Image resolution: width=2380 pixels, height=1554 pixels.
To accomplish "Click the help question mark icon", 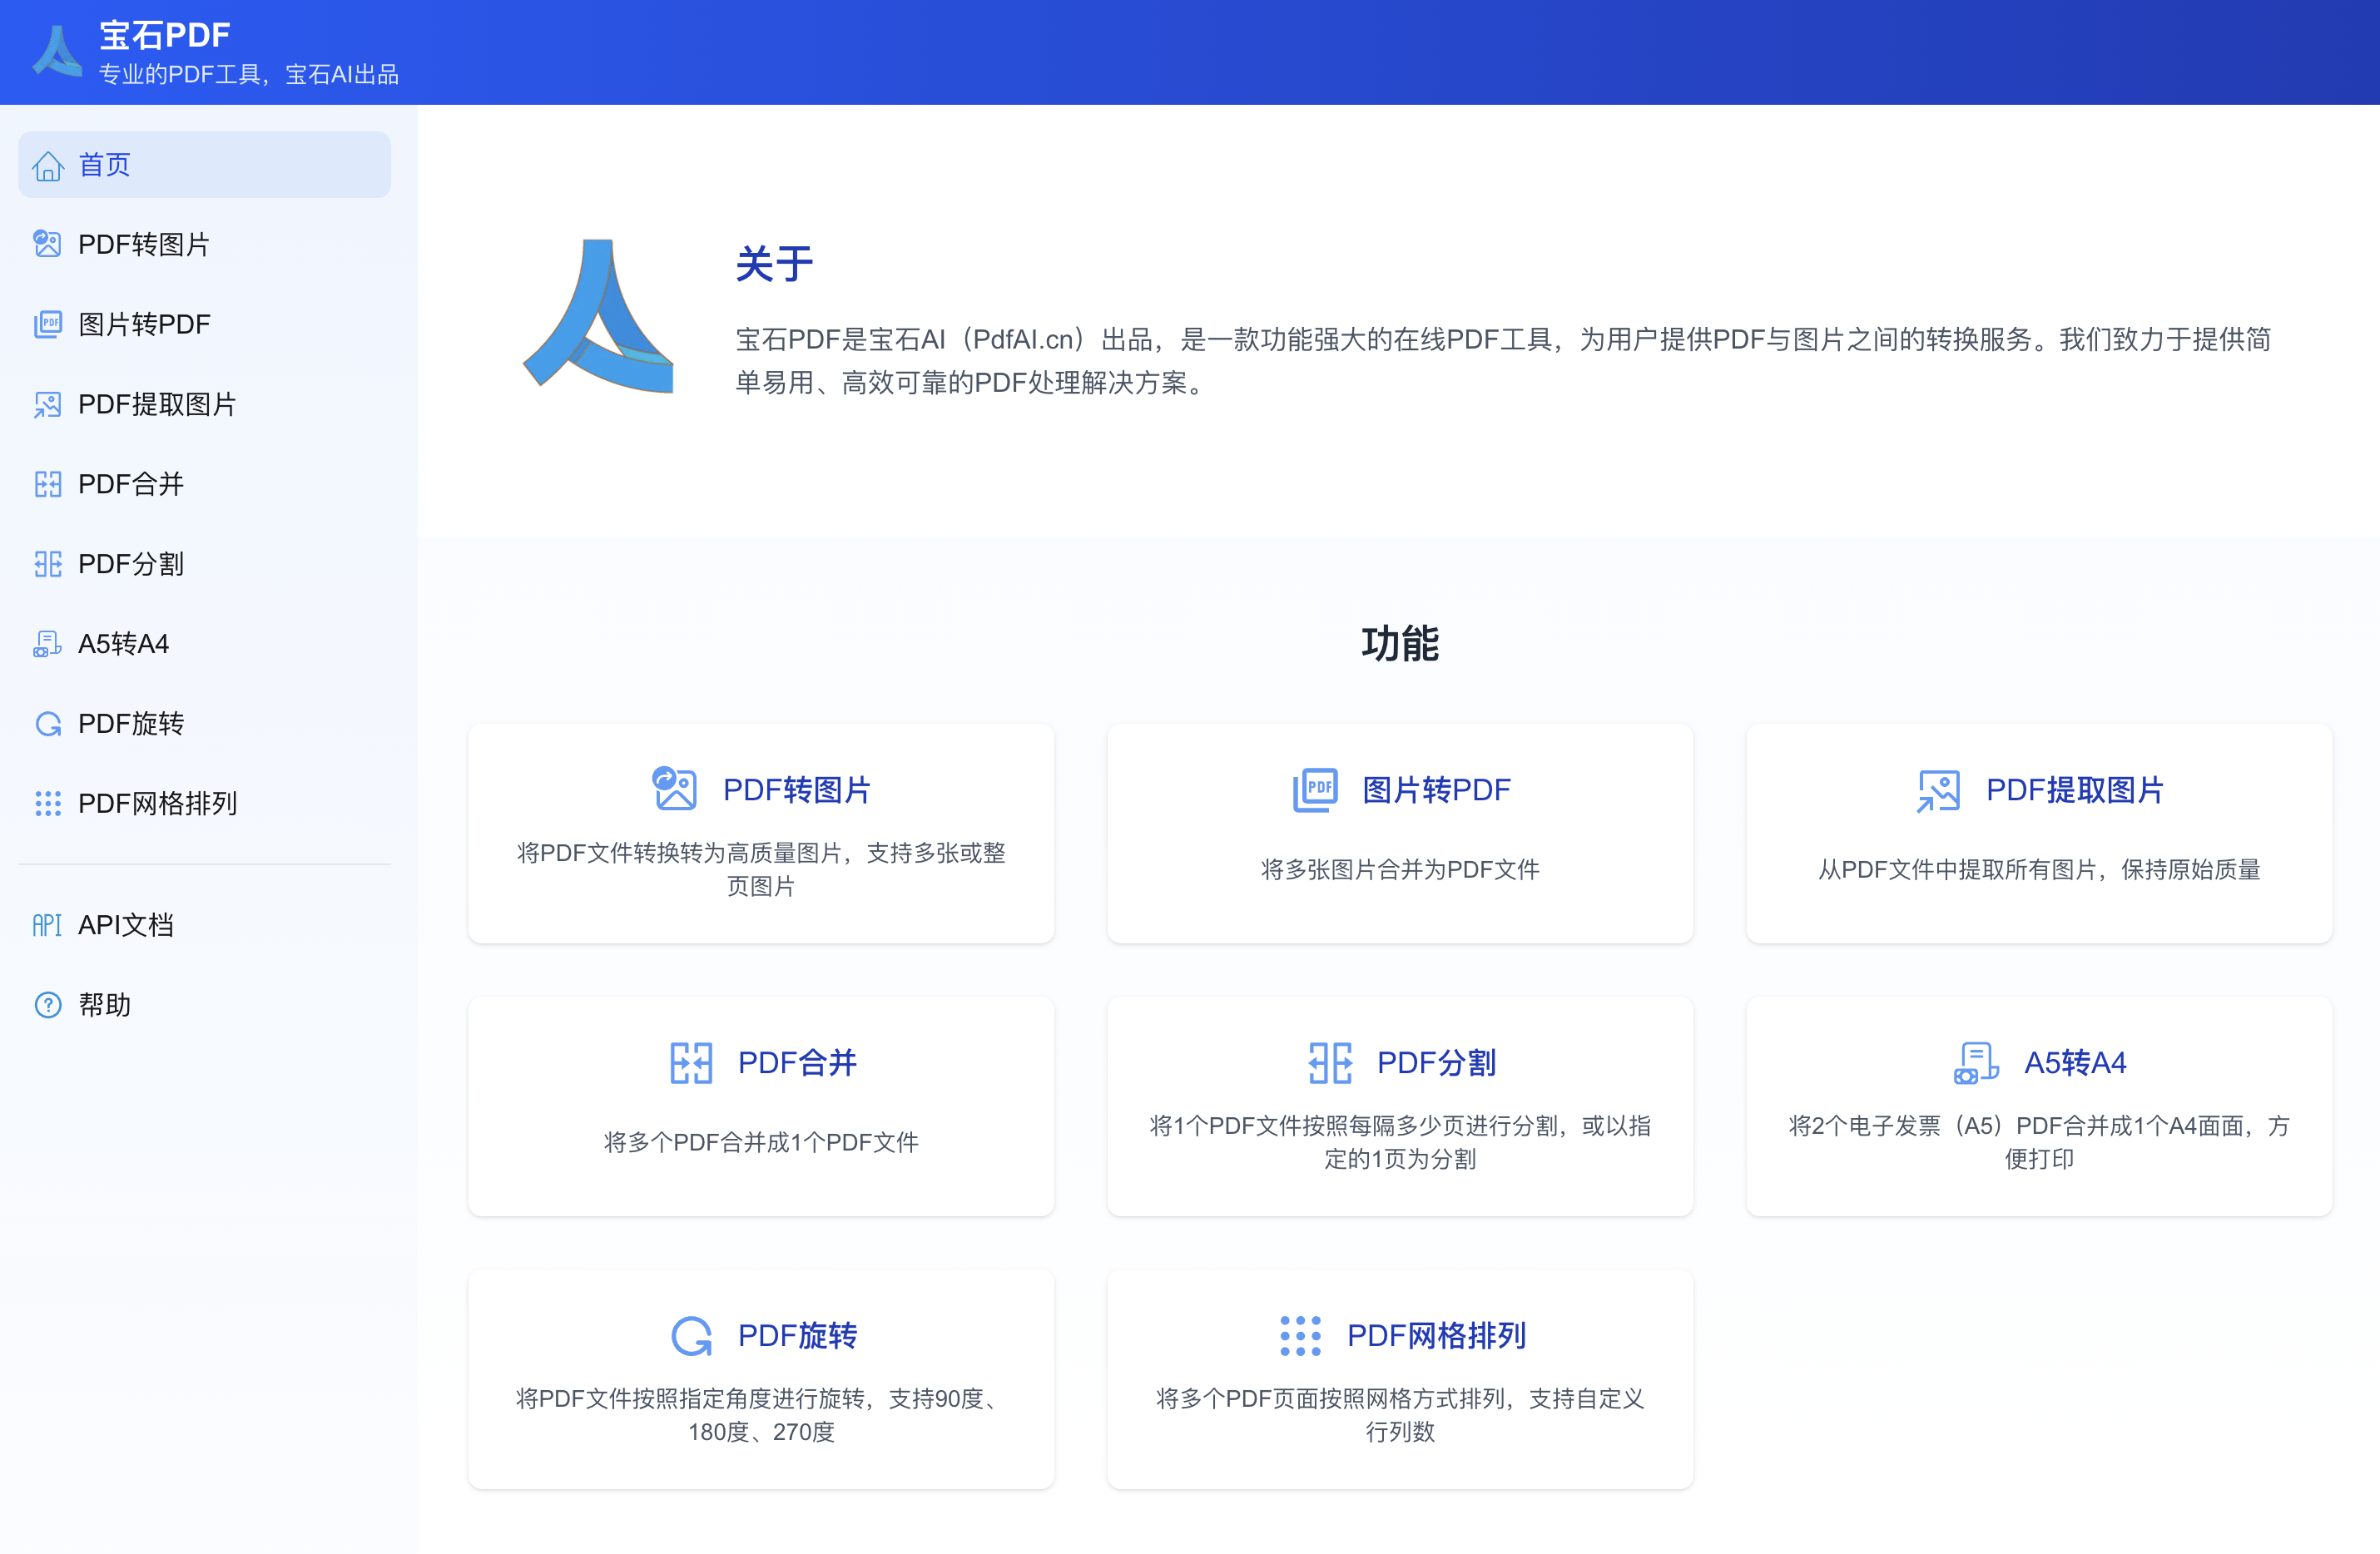I will tap(47, 1005).
